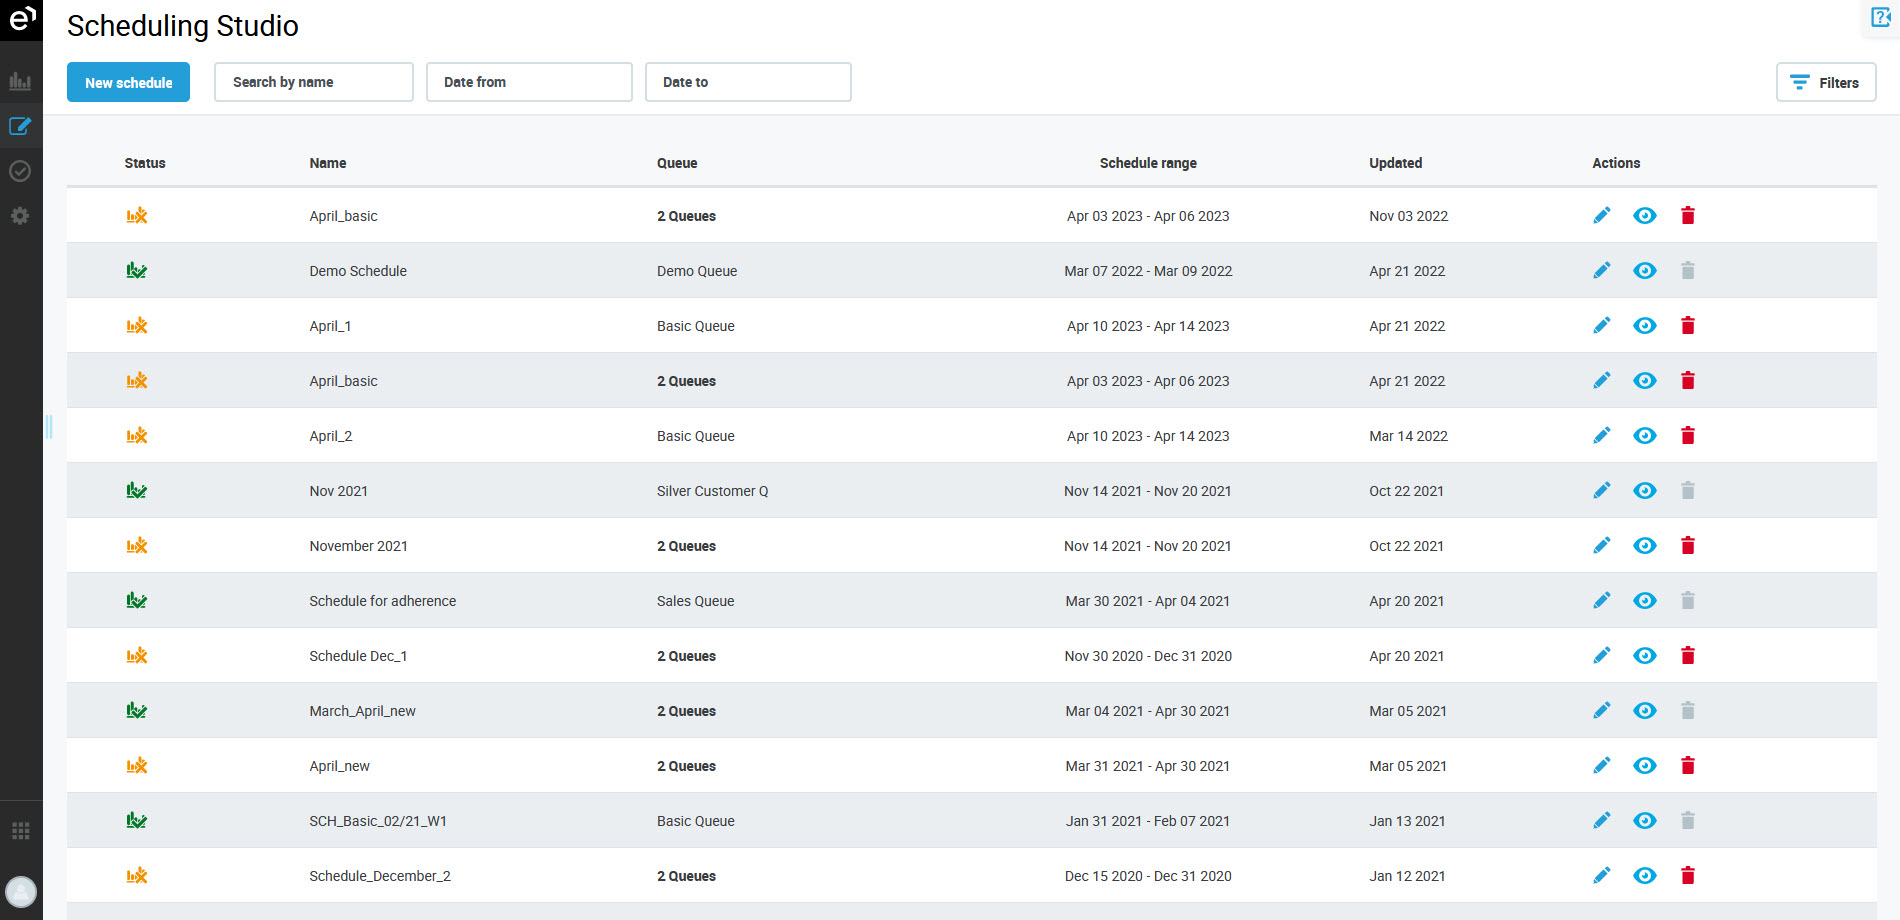Click the New schedule button
This screenshot has width=1900, height=920.
coord(128,82)
